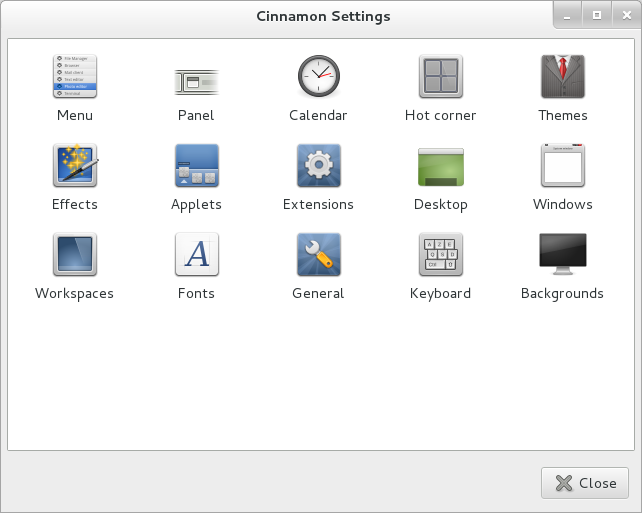642x513 pixels.
Task: Click the Close button
Action: click(585, 483)
